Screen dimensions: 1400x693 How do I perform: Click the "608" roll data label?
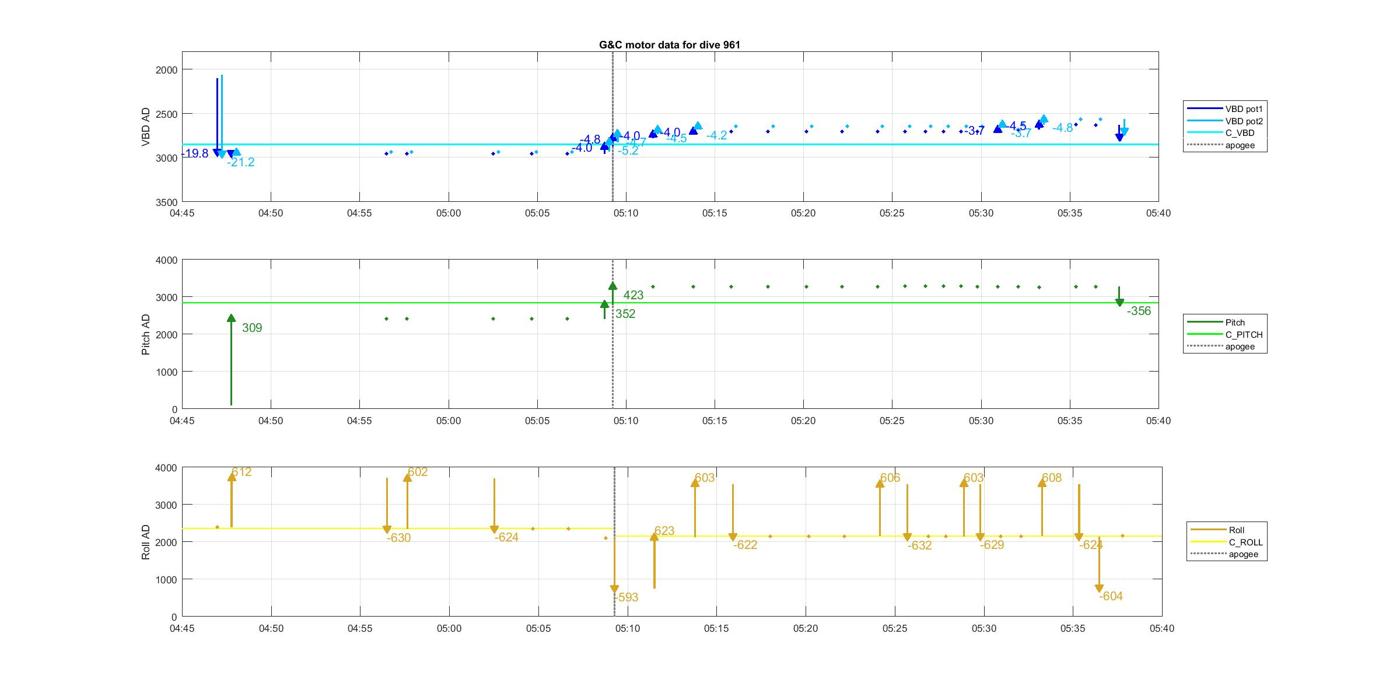pyautogui.click(x=1051, y=478)
